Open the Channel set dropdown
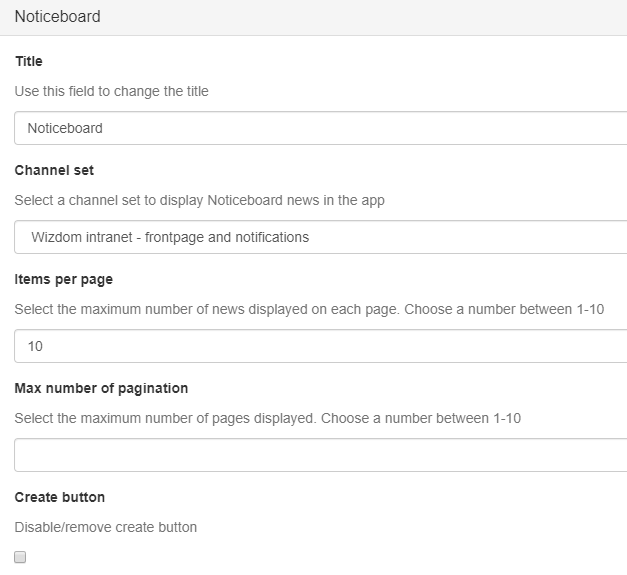This screenshot has width=627, height=575. pos(320,237)
